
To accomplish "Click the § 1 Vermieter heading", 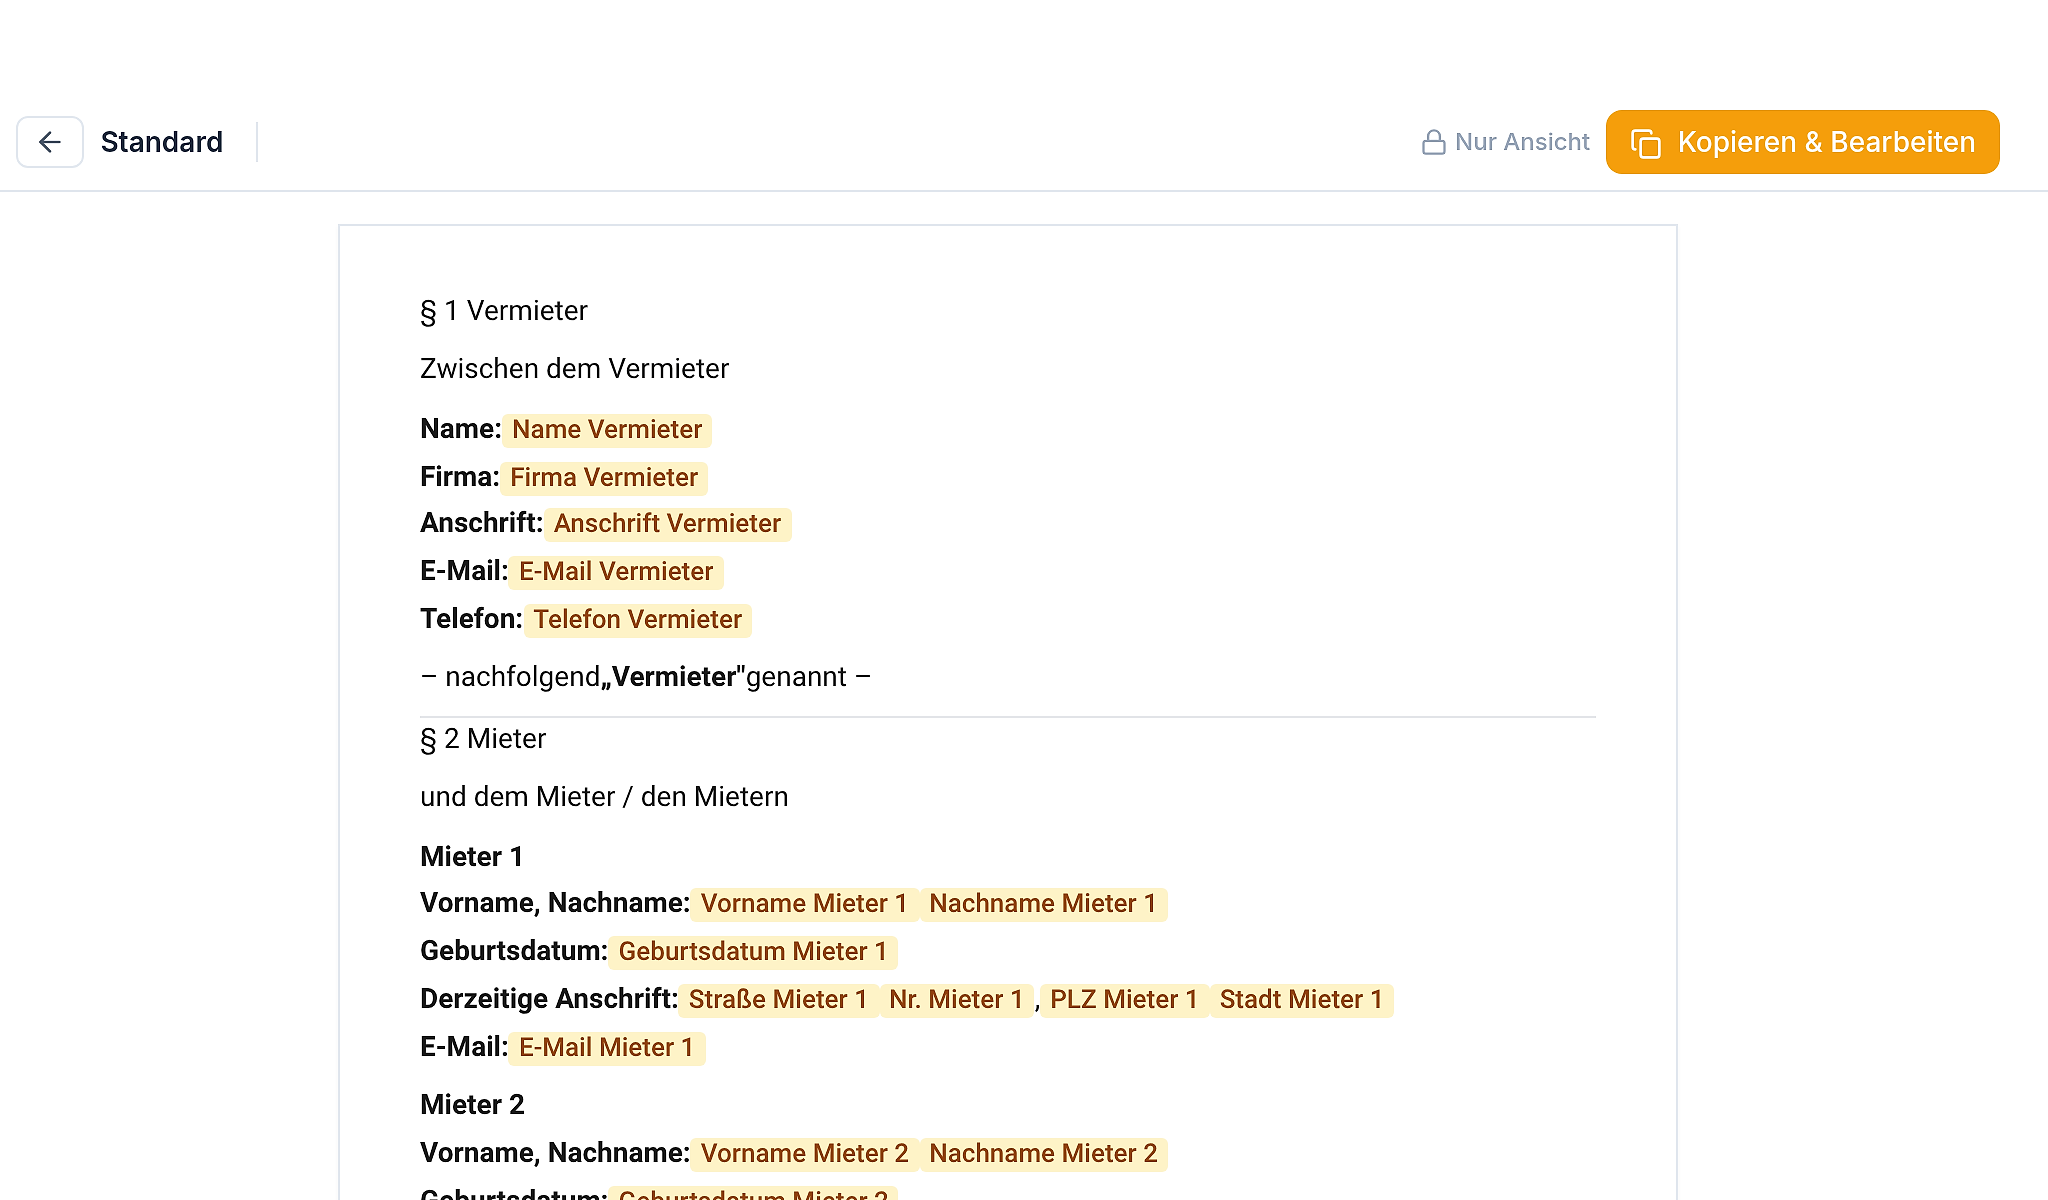I will click(x=504, y=311).
